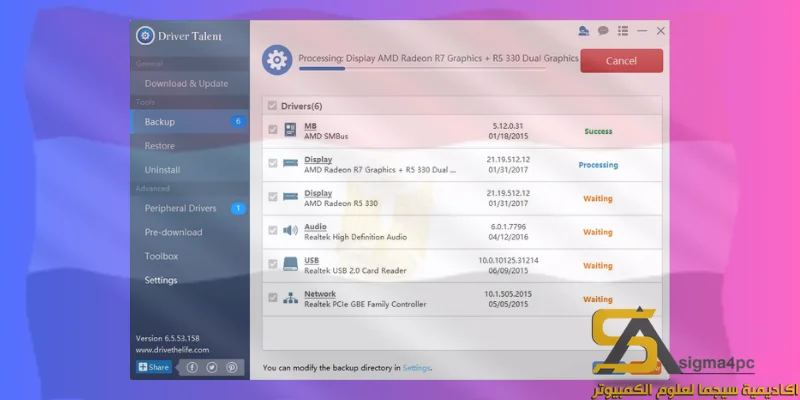Click the Network driver name link
This screenshot has height=400, width=800.
320,294
